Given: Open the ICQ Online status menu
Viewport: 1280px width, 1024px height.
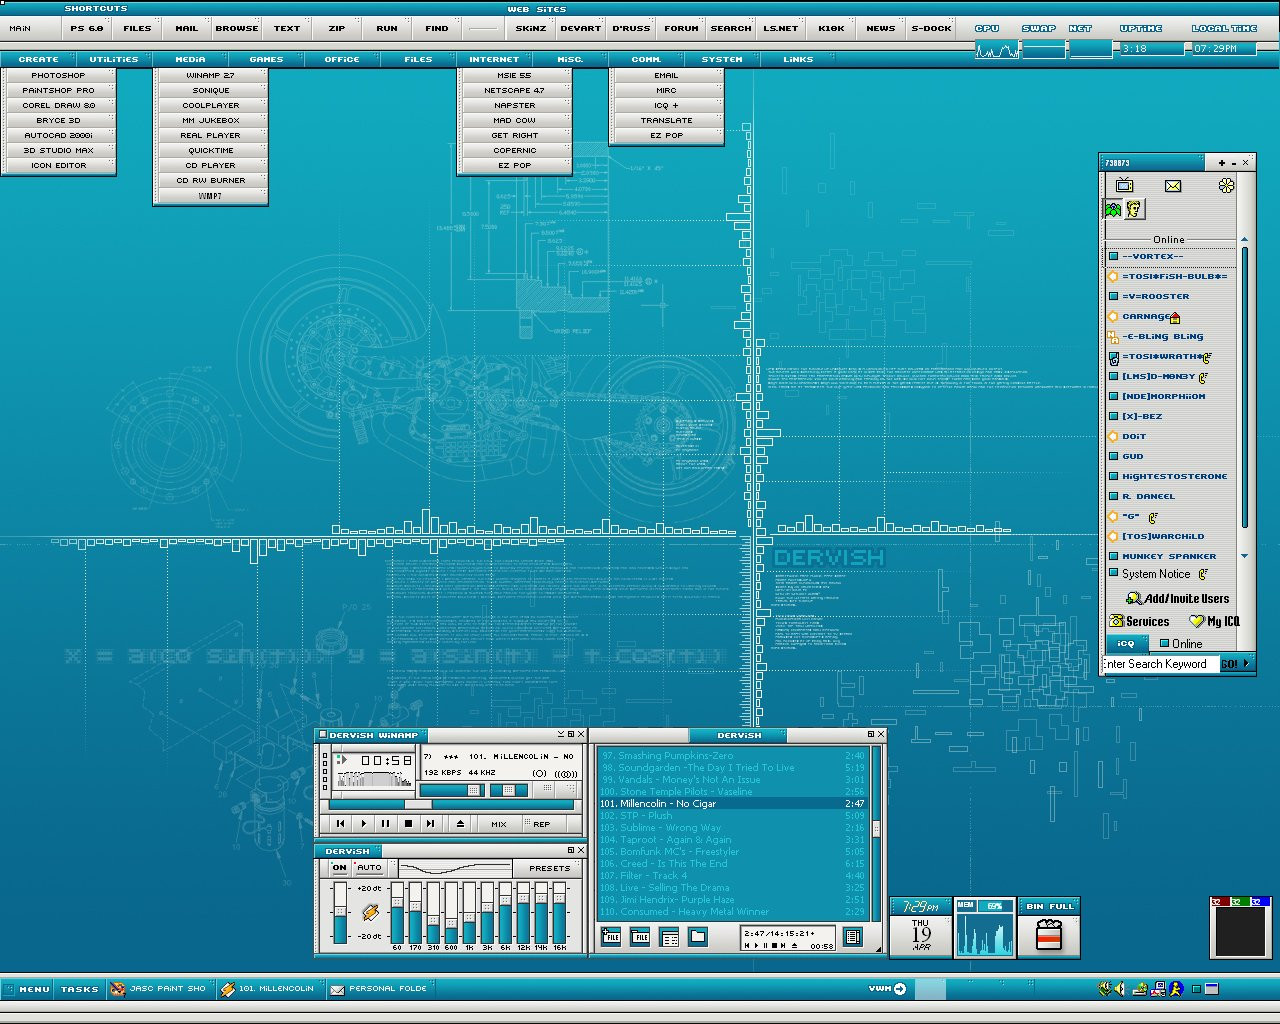Looking at the screenshot, I should point(1181,644).
